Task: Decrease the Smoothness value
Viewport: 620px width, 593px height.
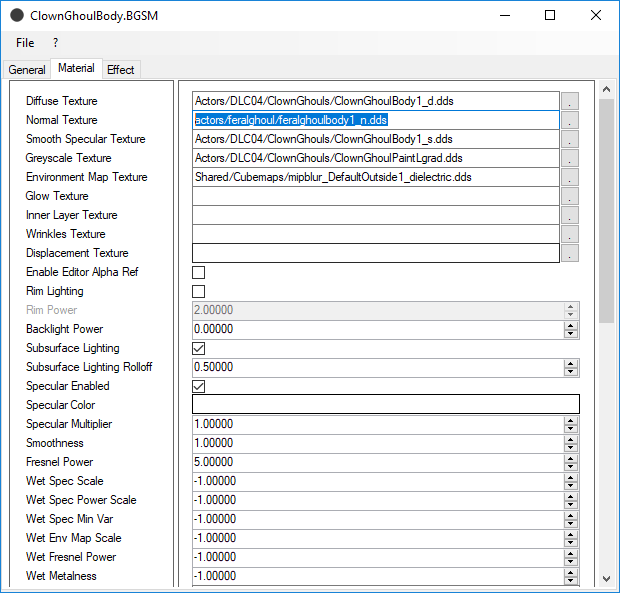Action: tap(571, 448)
